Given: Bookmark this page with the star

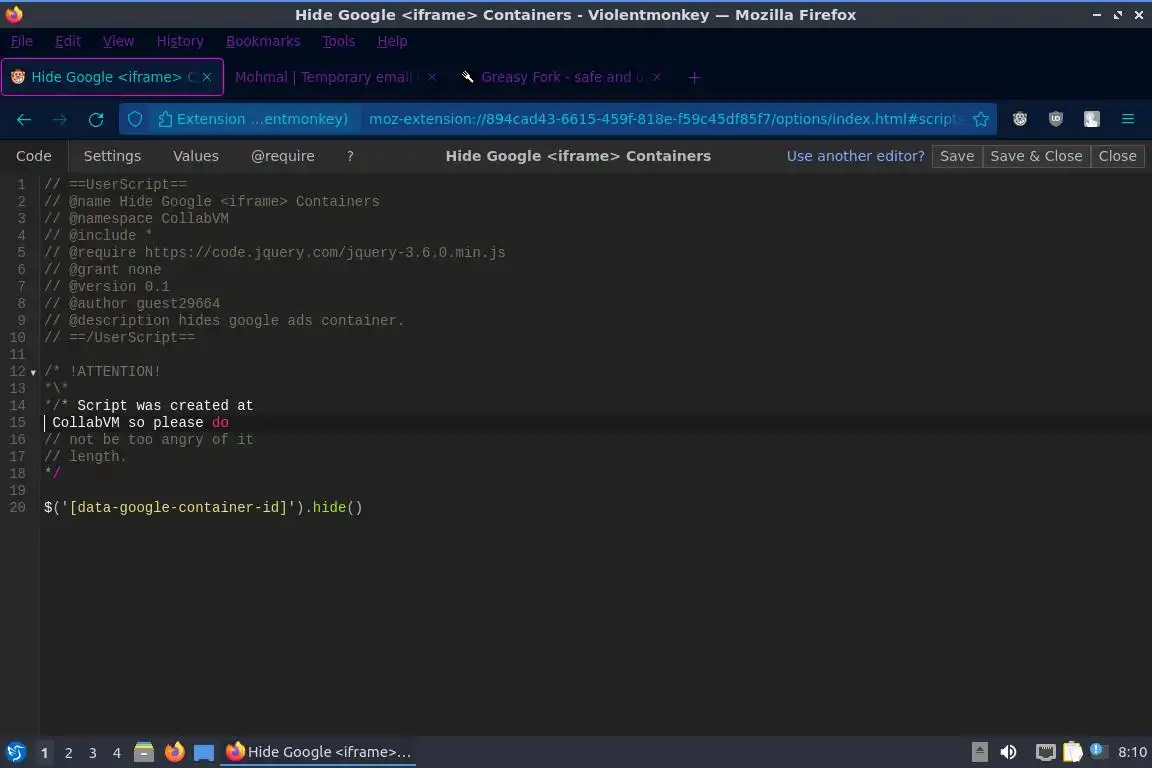Looking at the screenshot, I should point(981,119).
